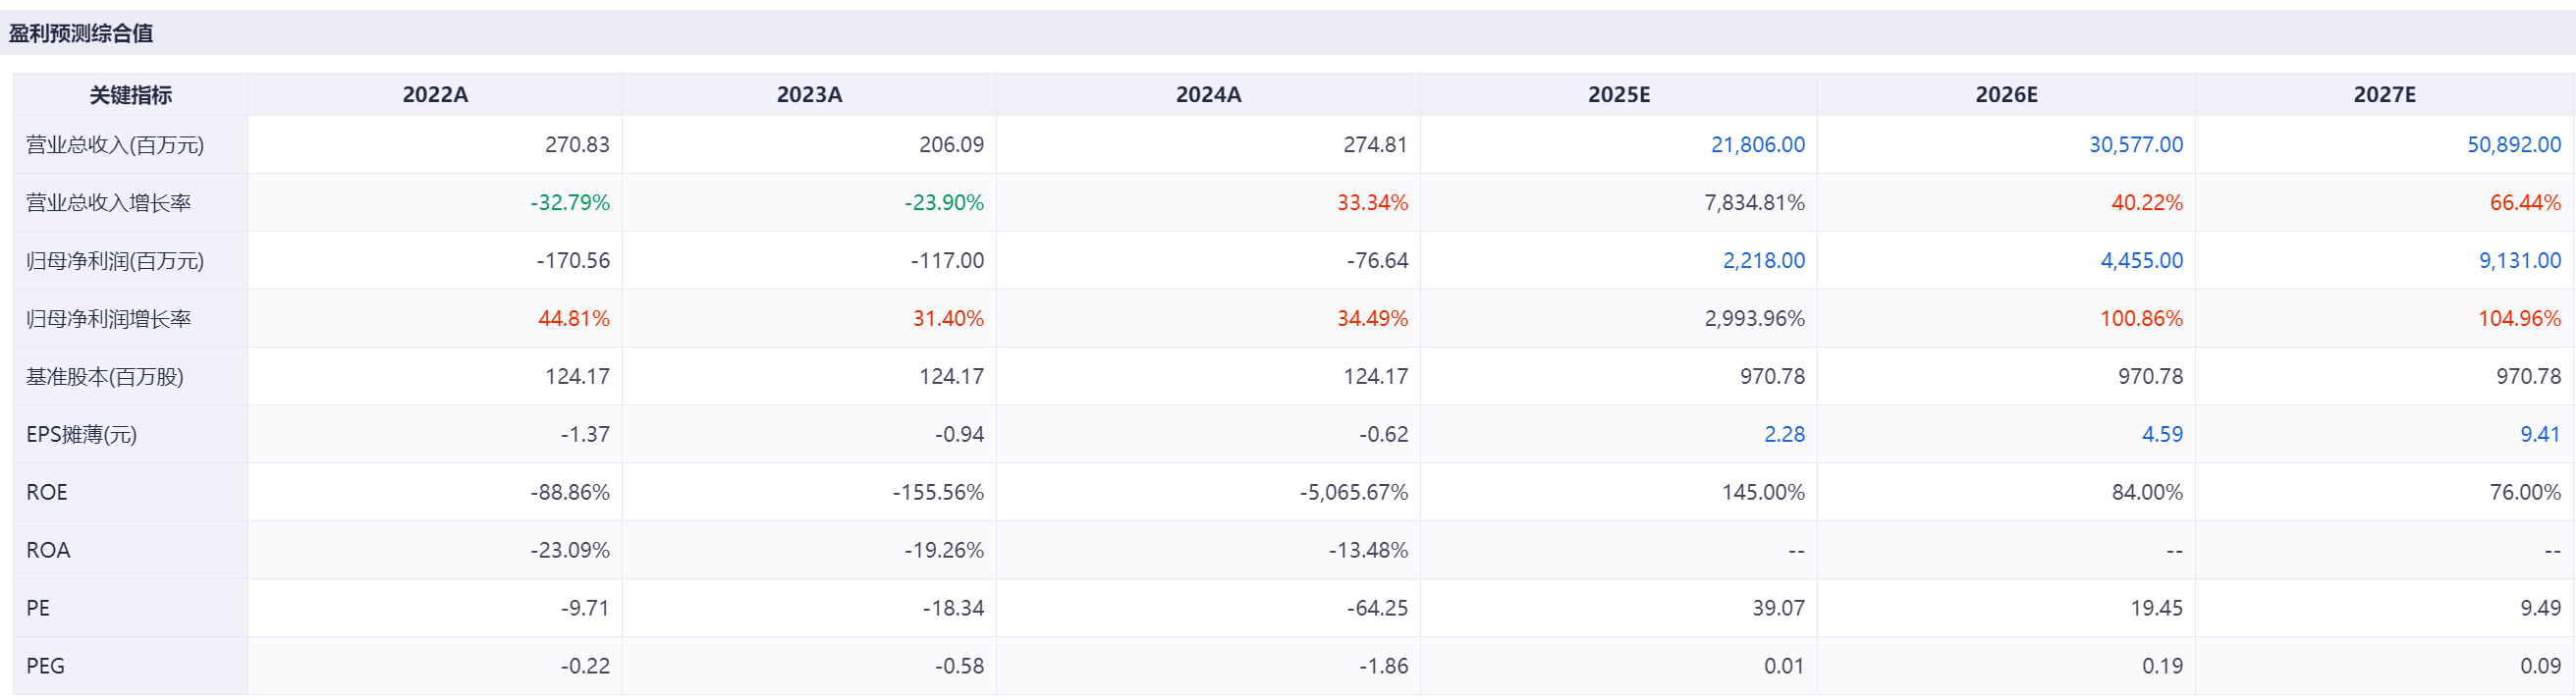This screenshot has width=2576, height=700.
Task: Select the ROE row label
Action: (47, 493)
